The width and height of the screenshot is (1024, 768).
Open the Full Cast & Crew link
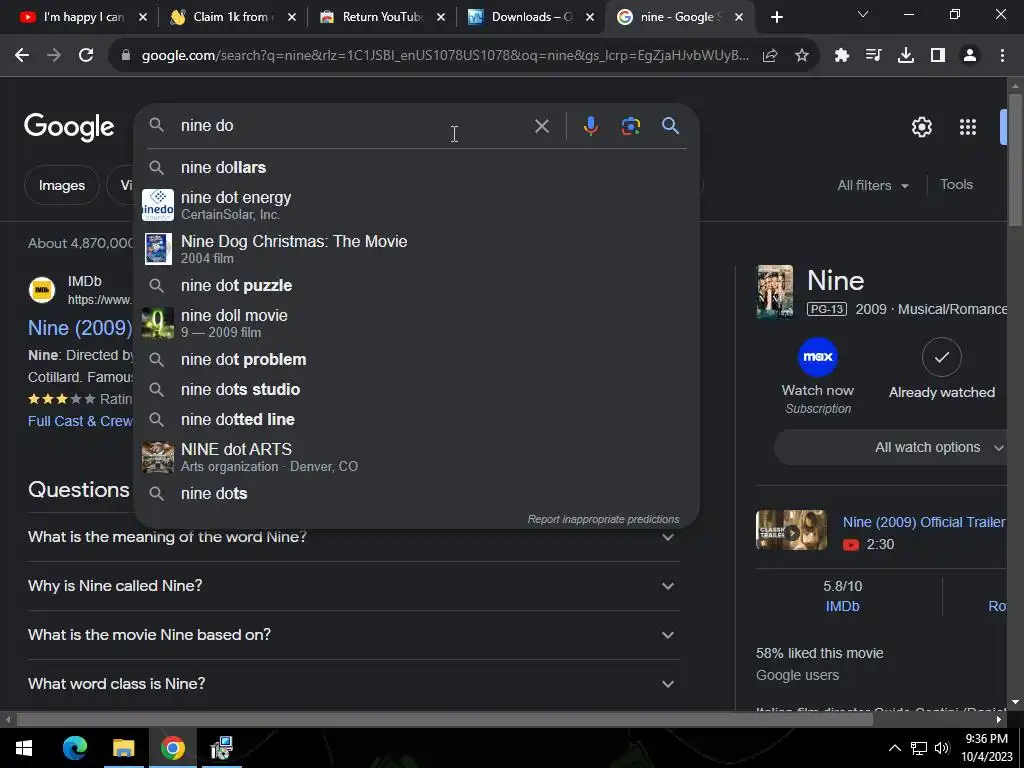click(x=80, y=421)
